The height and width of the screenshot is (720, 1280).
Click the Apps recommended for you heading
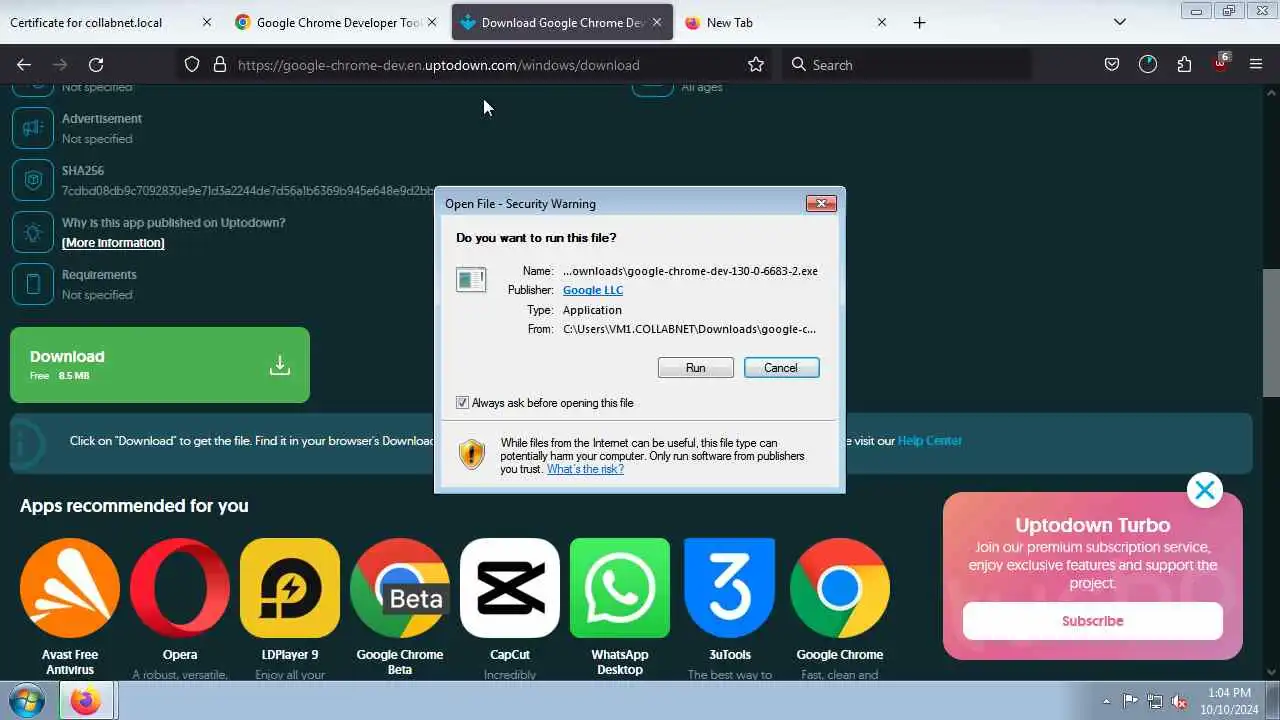134,506
